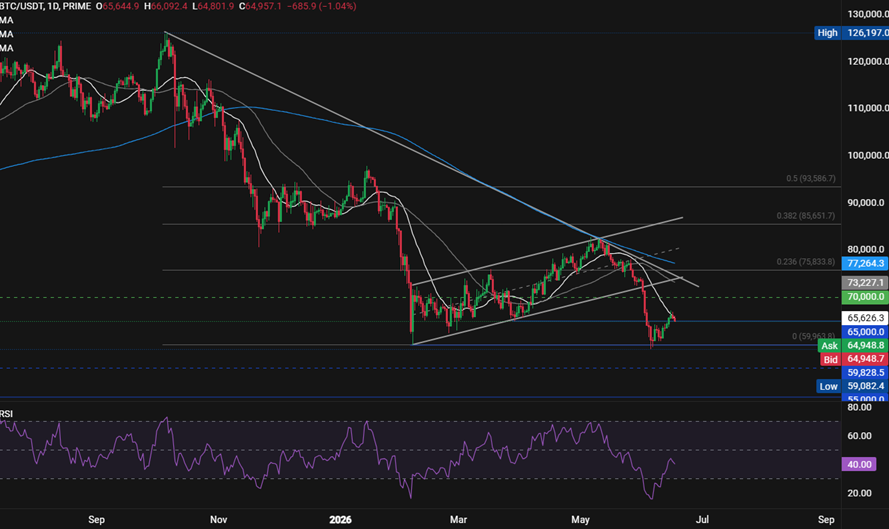This screenshot has width=889, height=529.
Task: Click the Bid price 64,948.7
Action: point(865,359)
